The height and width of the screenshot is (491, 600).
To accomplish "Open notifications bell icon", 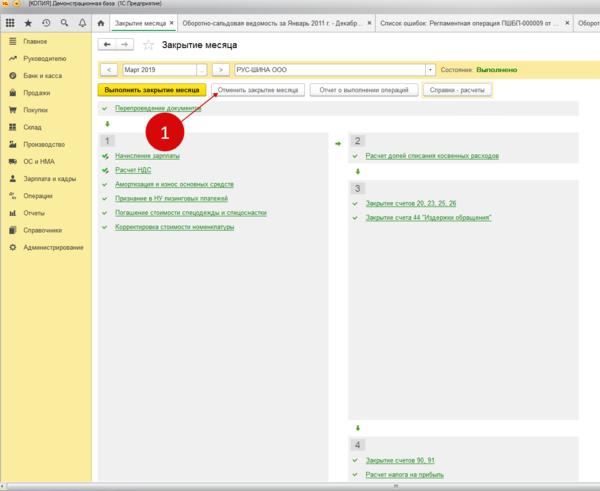I will pyautogui.click(x=82, y=23).
